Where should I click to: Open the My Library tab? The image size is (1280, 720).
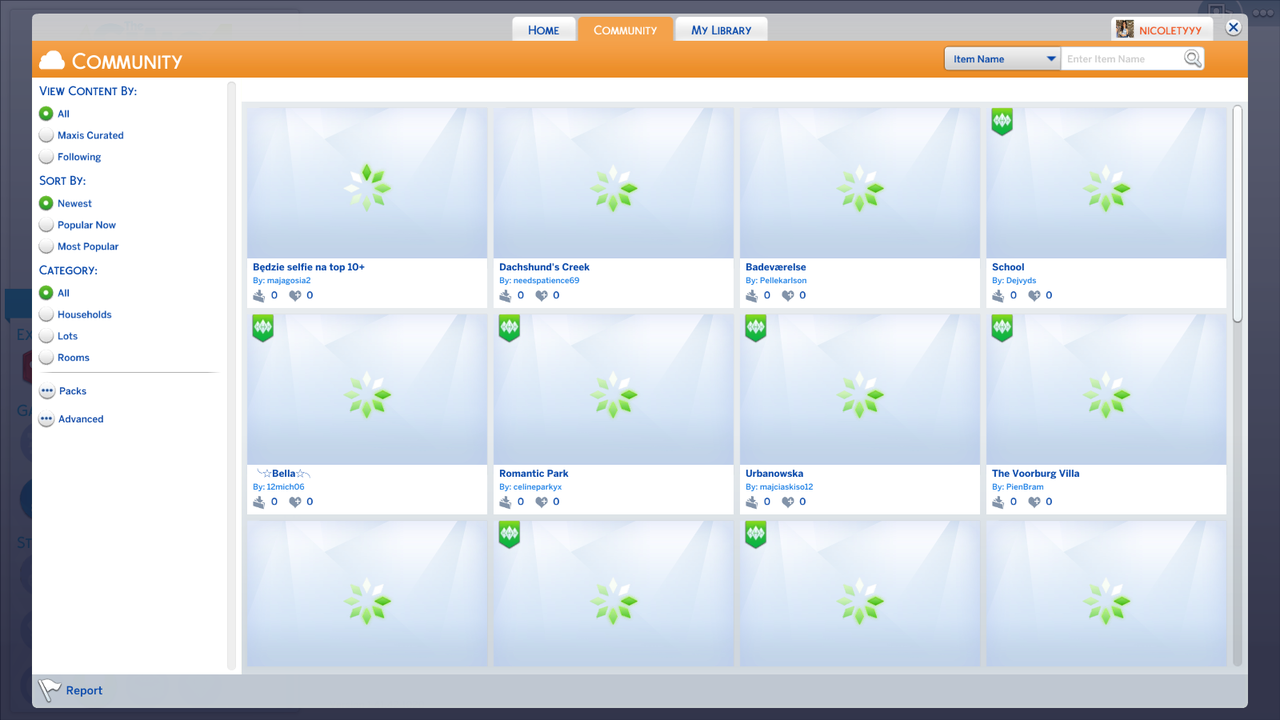click(721, 29)
